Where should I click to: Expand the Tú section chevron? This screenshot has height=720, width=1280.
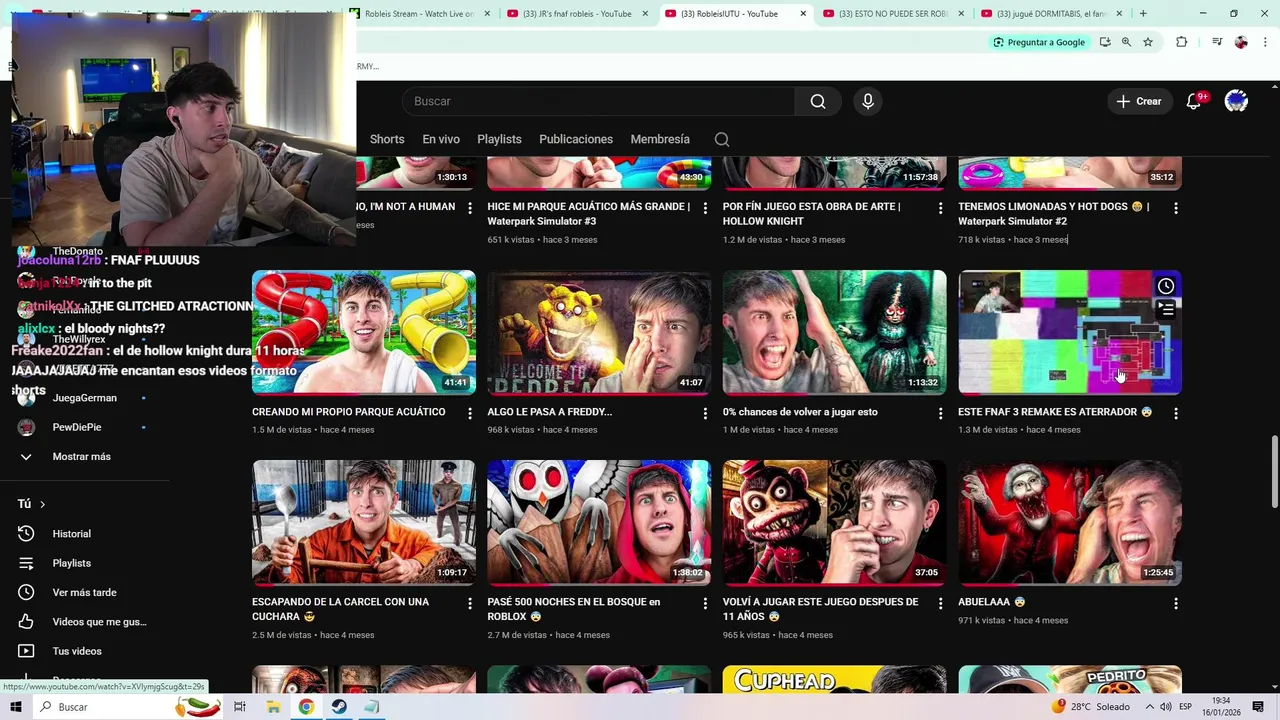coord(42,504)
